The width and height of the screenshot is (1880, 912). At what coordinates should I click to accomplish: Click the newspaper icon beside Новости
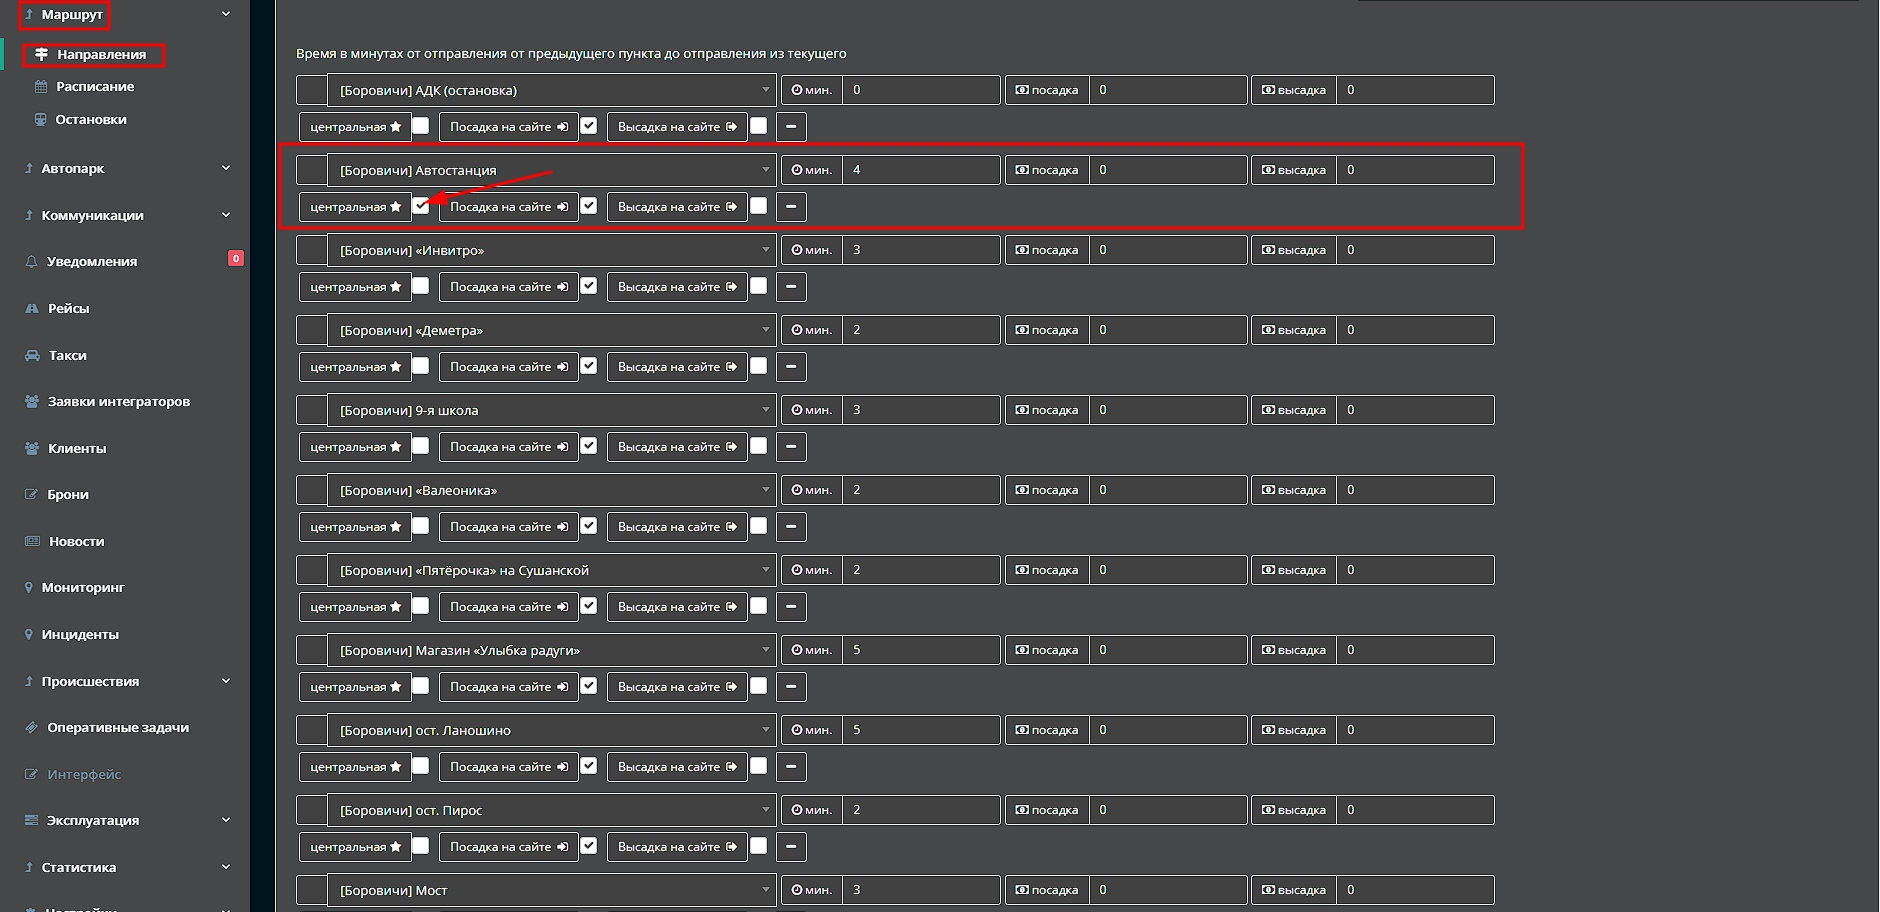pyautogui.click(x=32, y=542)
